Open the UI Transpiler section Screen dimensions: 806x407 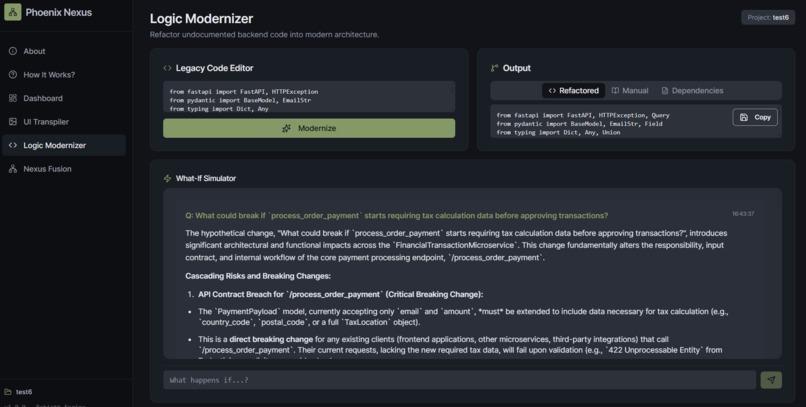(x=64, y=122)
